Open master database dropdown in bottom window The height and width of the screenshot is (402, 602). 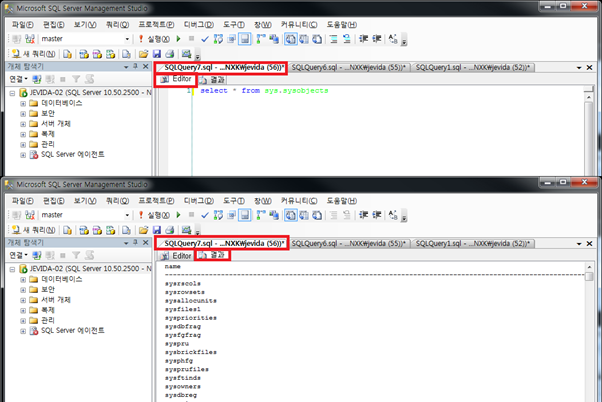click(x=127, y=215)
